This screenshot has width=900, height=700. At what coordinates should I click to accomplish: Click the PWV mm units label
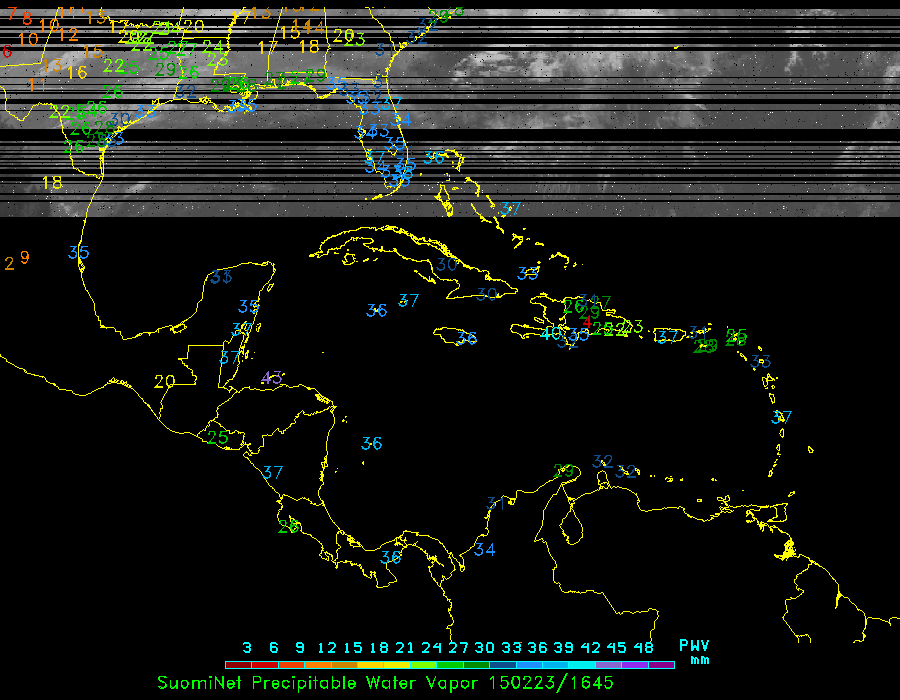(695, 652)
